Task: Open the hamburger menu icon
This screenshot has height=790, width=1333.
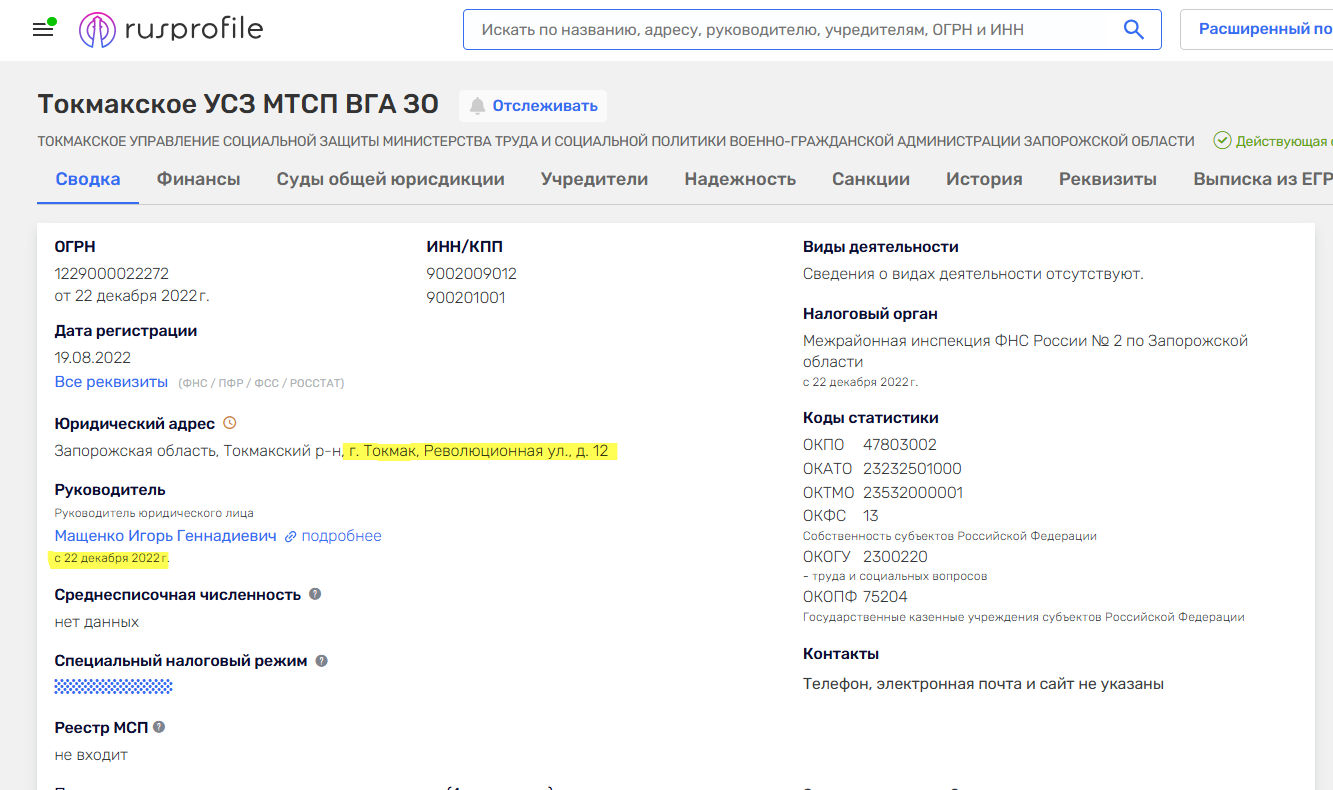Action: pyautogui.click(x=43, y=30)
